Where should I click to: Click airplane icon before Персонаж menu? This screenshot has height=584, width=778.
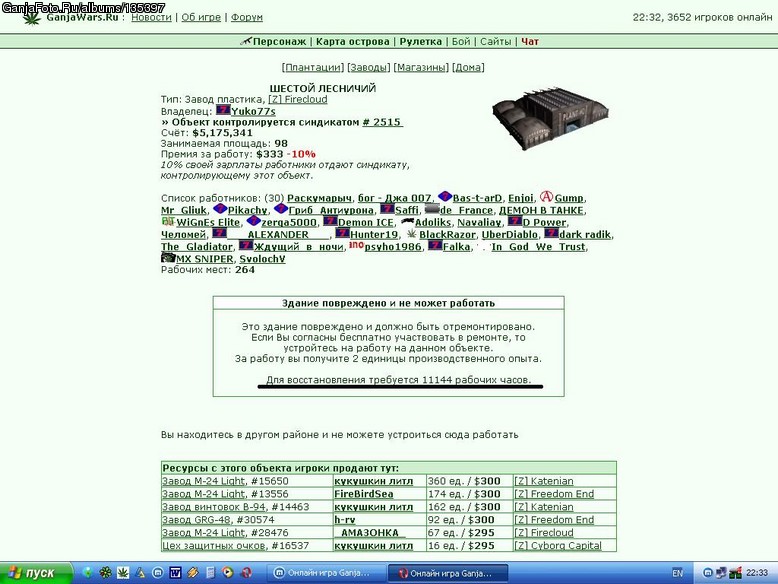coord(246,41)
